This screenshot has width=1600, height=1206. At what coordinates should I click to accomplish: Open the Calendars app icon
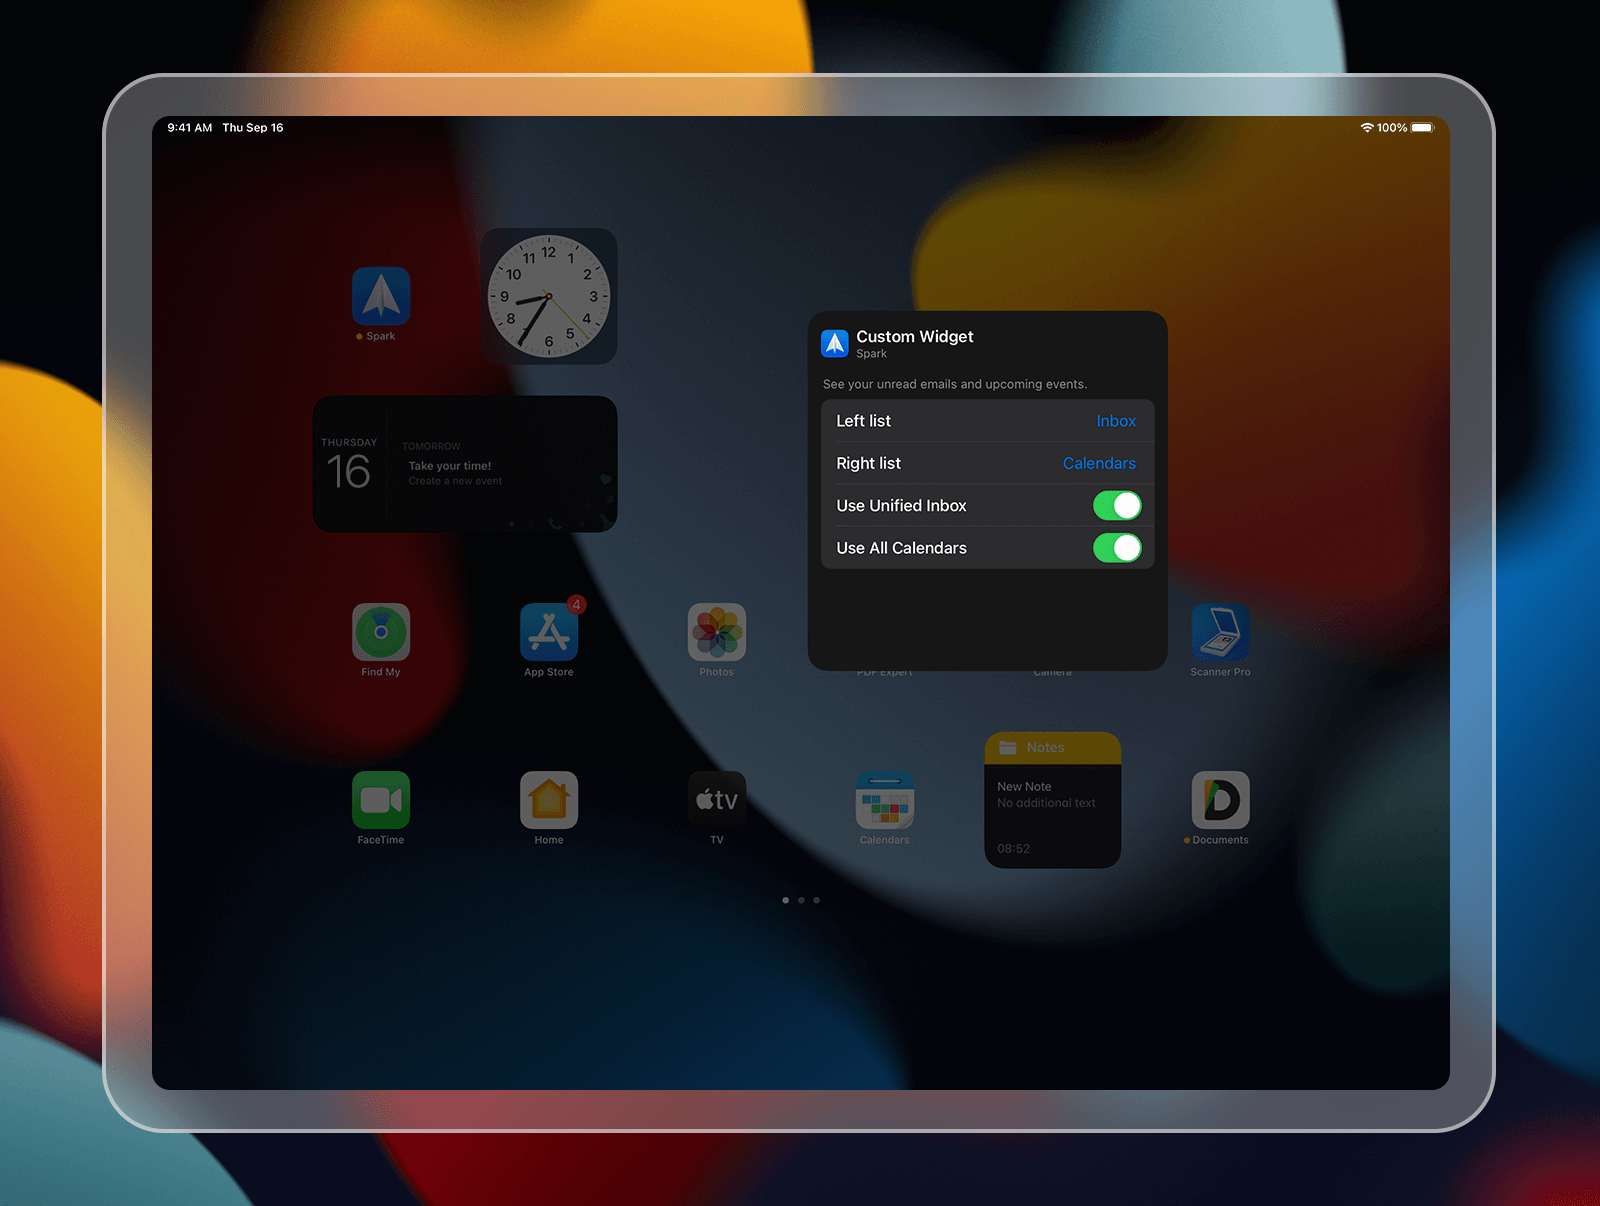click(885, 800)
